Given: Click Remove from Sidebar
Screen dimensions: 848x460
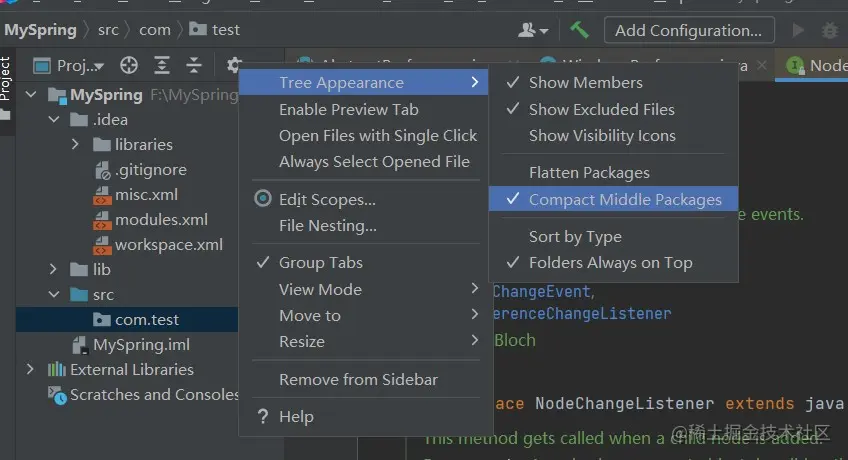Looking at the screenshot, I should pyautogui.click(x=358, y=379).
